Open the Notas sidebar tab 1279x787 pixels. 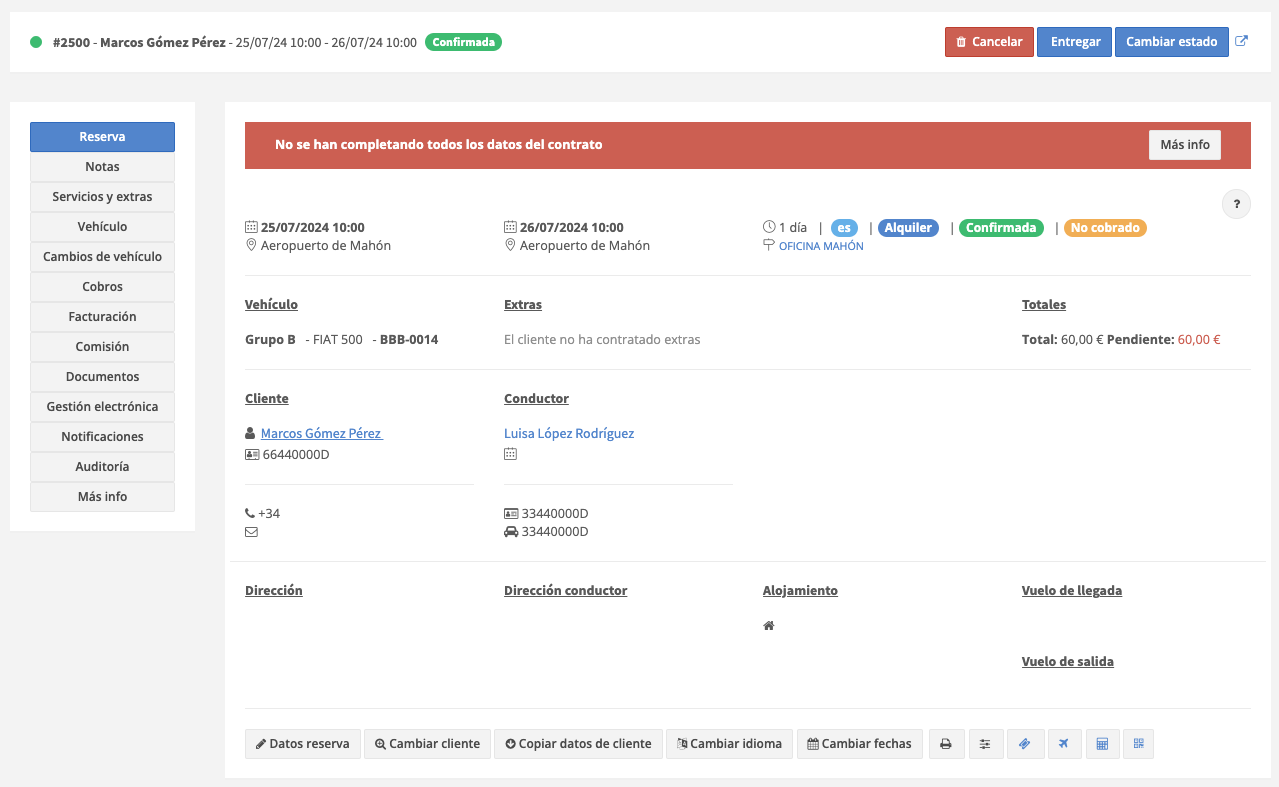click(102, 167)
